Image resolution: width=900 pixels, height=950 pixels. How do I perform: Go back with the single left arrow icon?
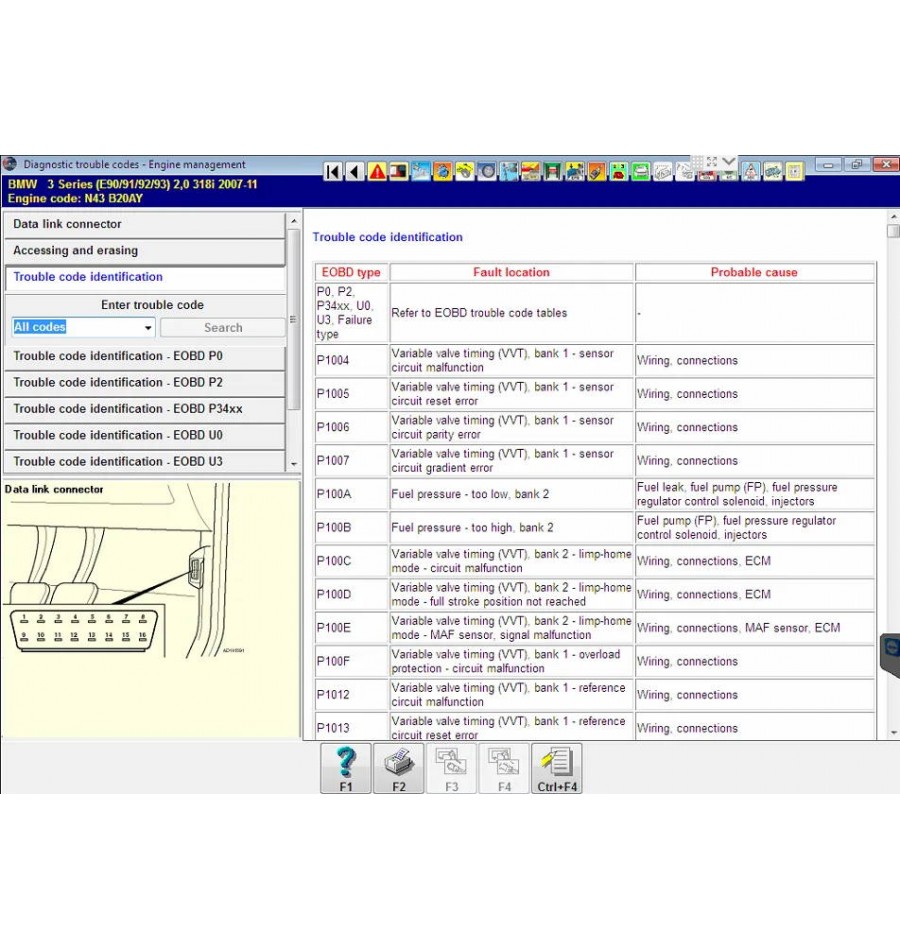pyautogui.click(x=355, y=171)
